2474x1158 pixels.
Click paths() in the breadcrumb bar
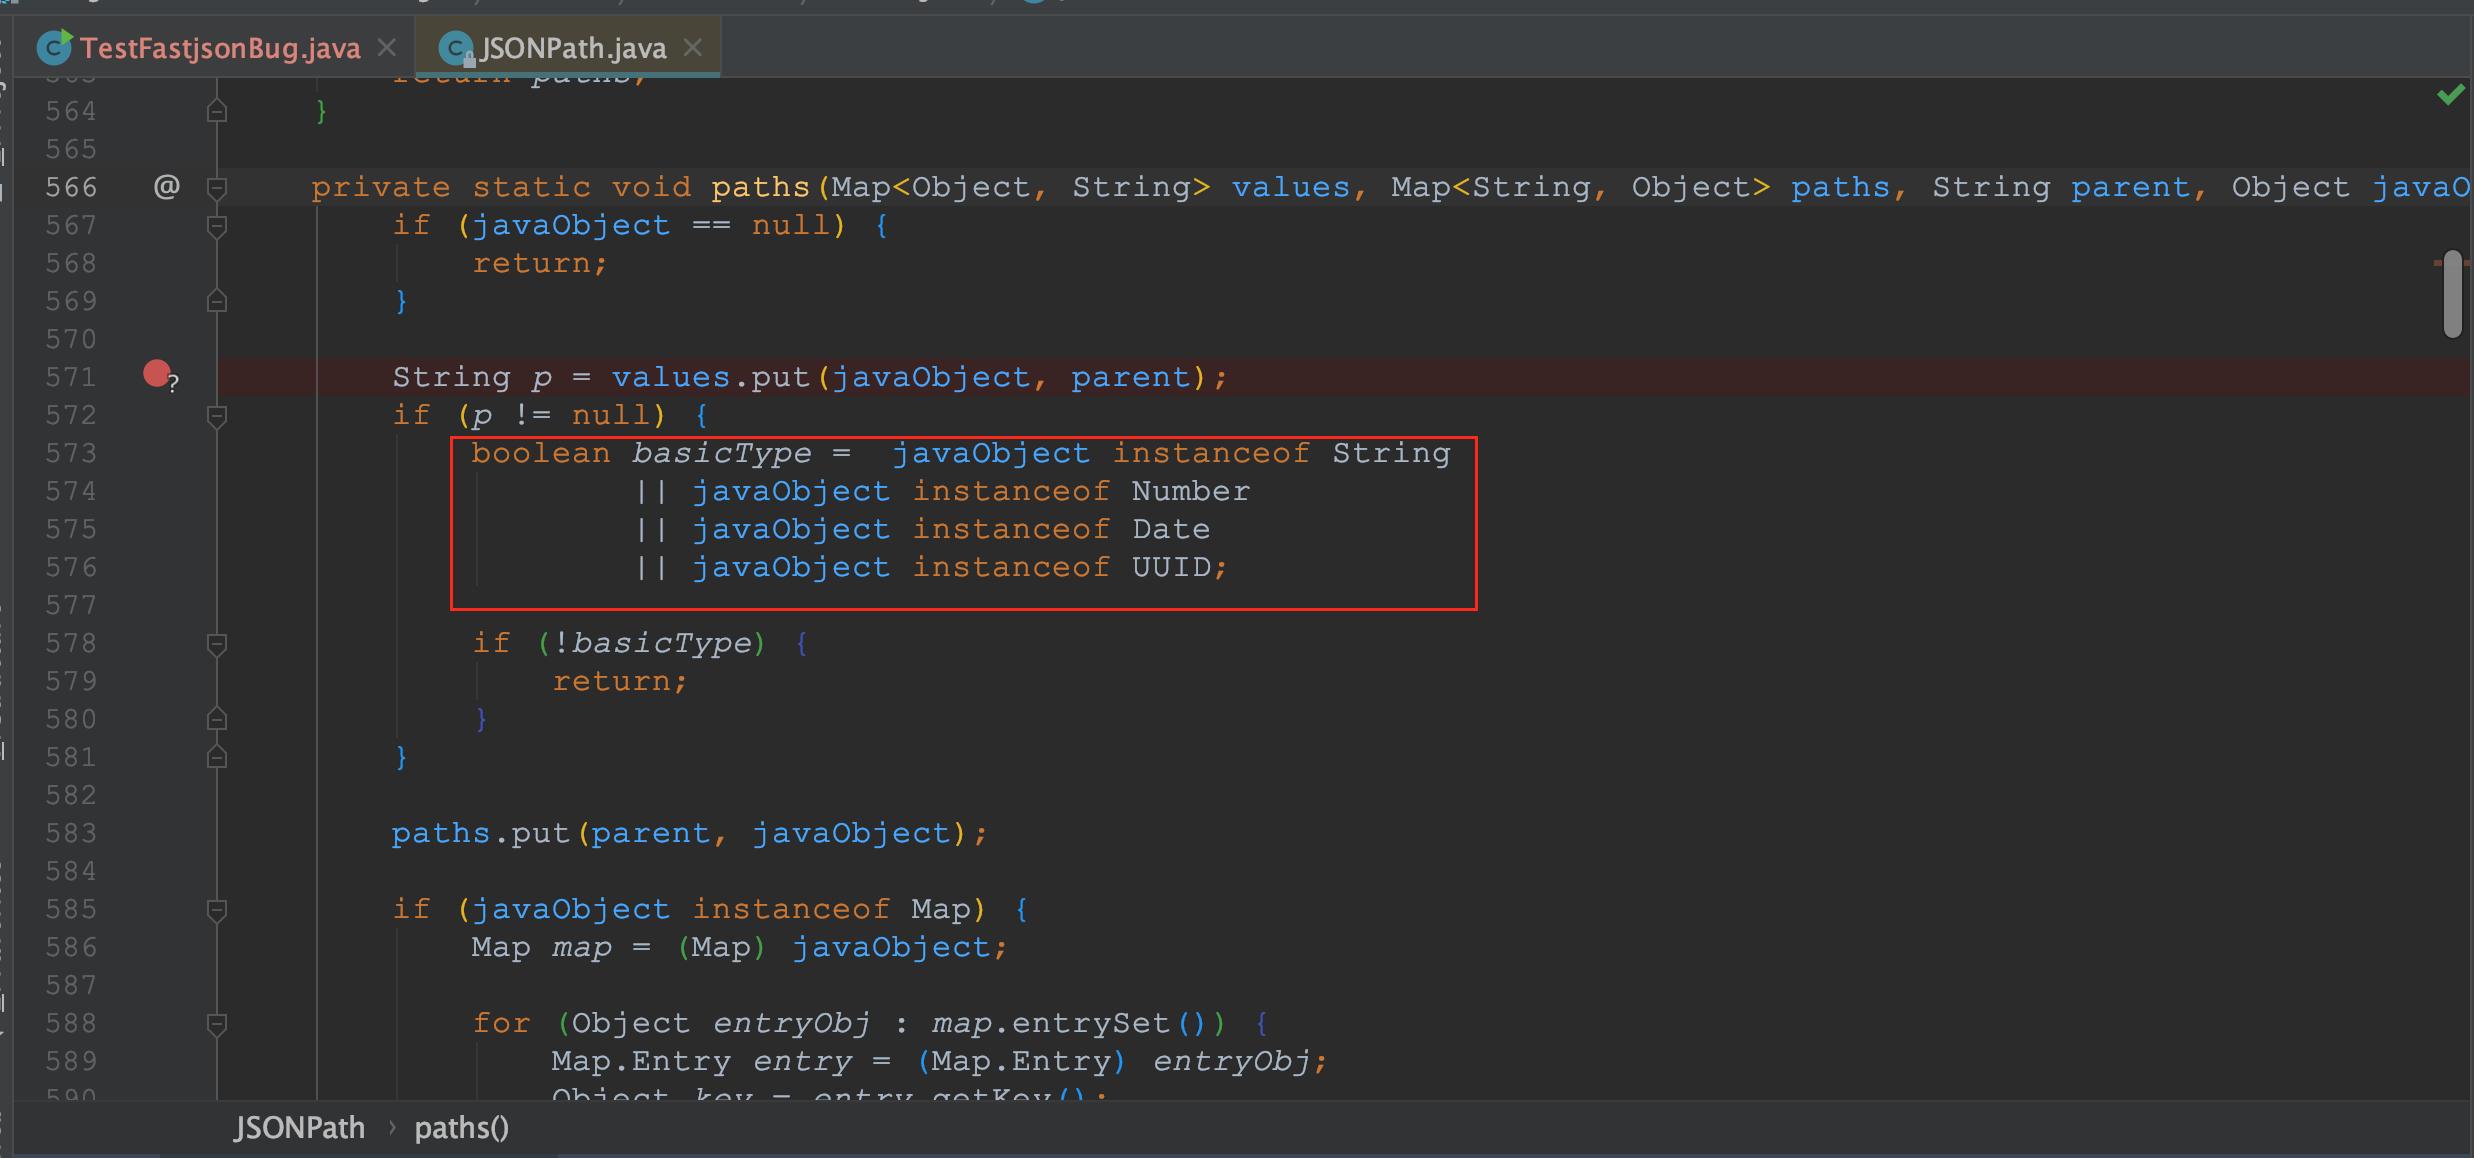[x=461, y=1127]
